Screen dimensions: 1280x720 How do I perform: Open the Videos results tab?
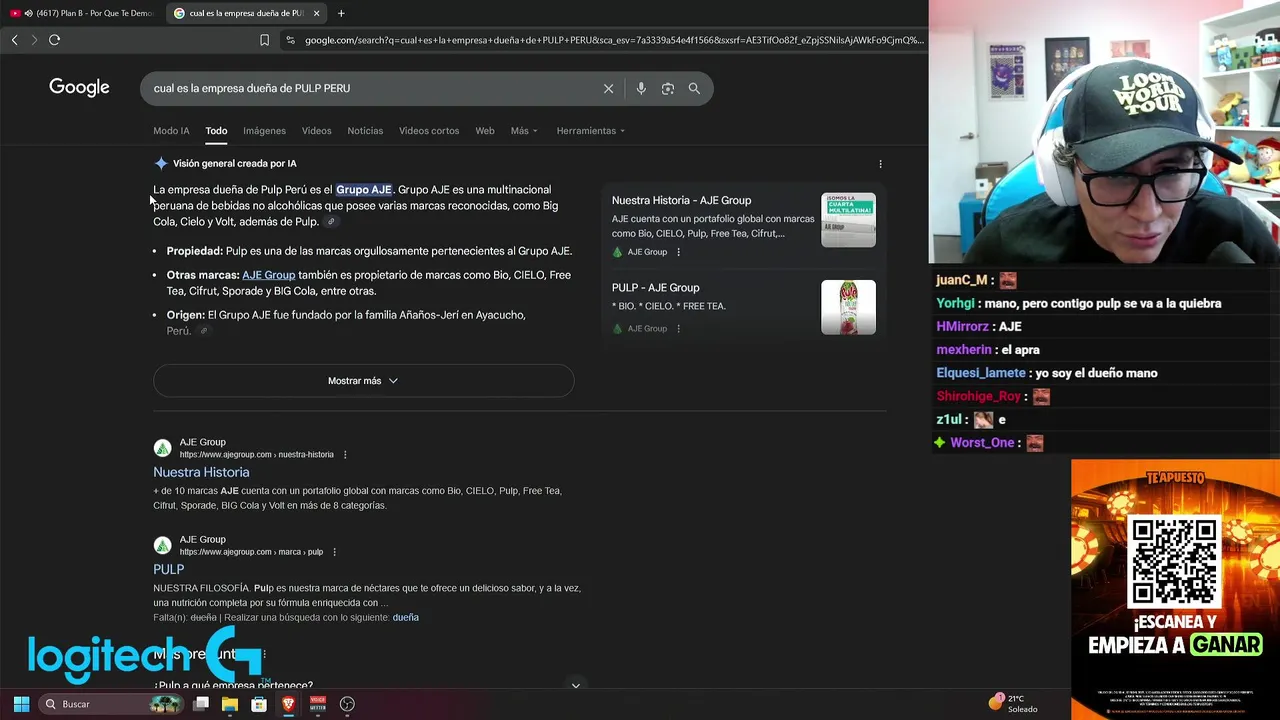click(316, 131)
